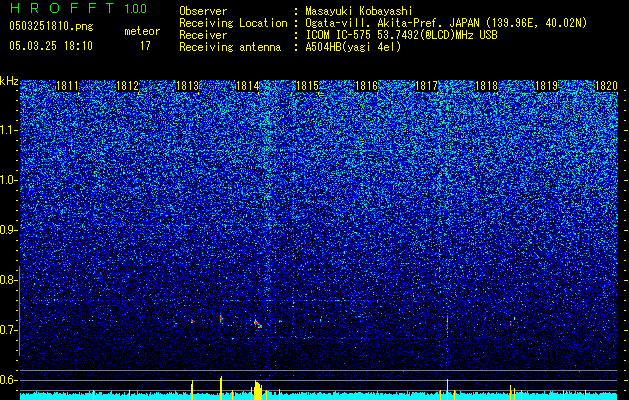This screenshot has width=629, height=400.
Task: Click the 0.6 kHz axis label
Action: [8, 380]
